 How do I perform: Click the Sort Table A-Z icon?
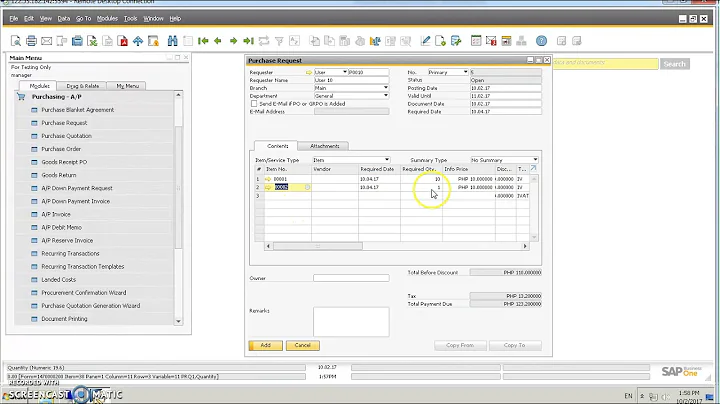pyautogui.click(x=294, y=41)
